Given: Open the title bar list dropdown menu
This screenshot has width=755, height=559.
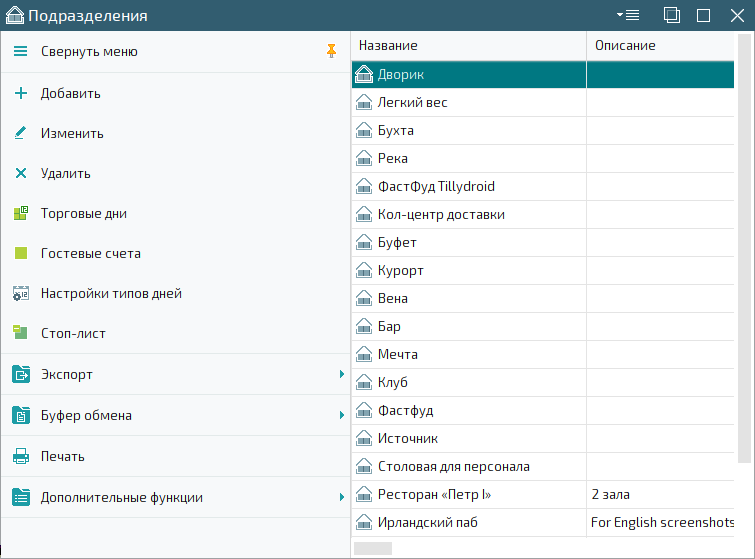Looking at the screenshot, I should (628, 15).
